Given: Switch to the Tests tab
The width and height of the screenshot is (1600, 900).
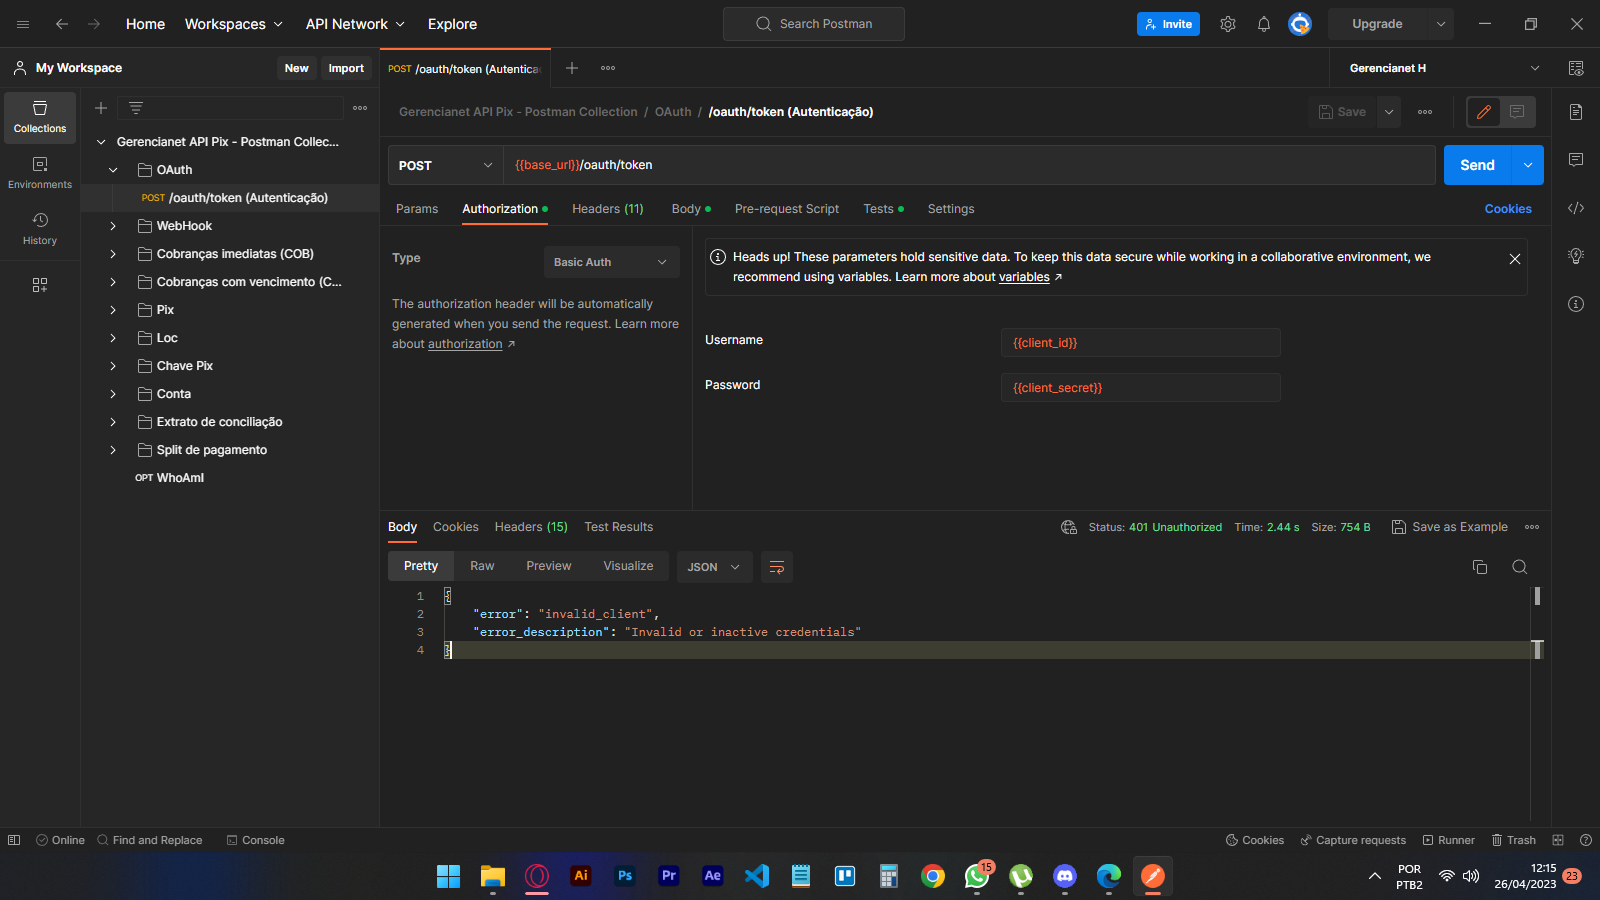Looking at the screenshot, I should [883, 209].
